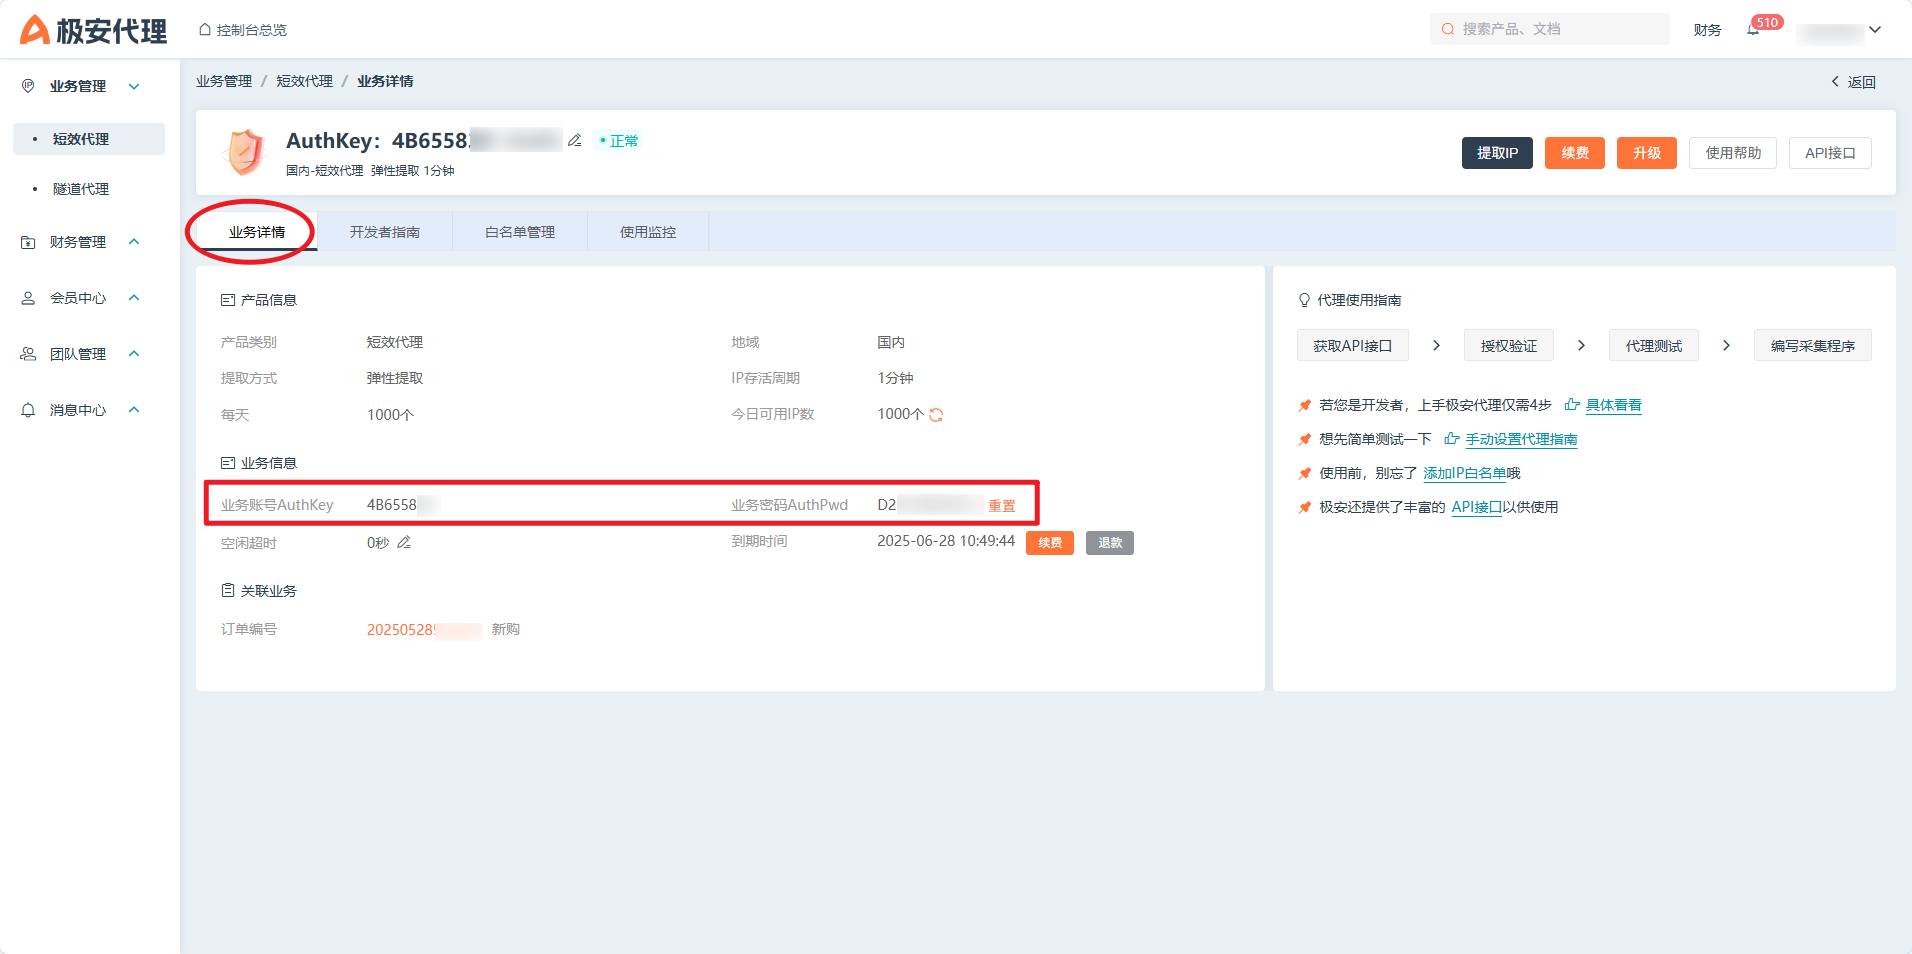Expand the 财务管理 sidebar menu
This screenshot has width=1912, height=954.
[x=134, y=242]
